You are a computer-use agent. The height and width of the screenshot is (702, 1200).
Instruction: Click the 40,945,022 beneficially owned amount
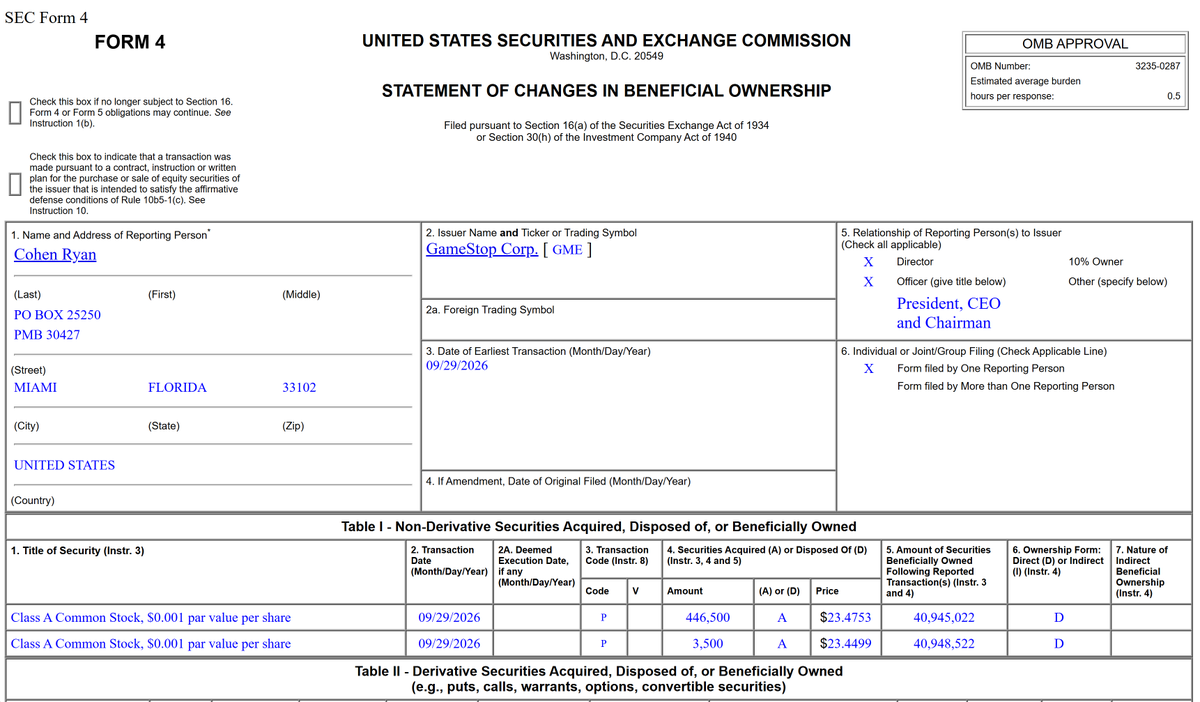tap(944, 618)
